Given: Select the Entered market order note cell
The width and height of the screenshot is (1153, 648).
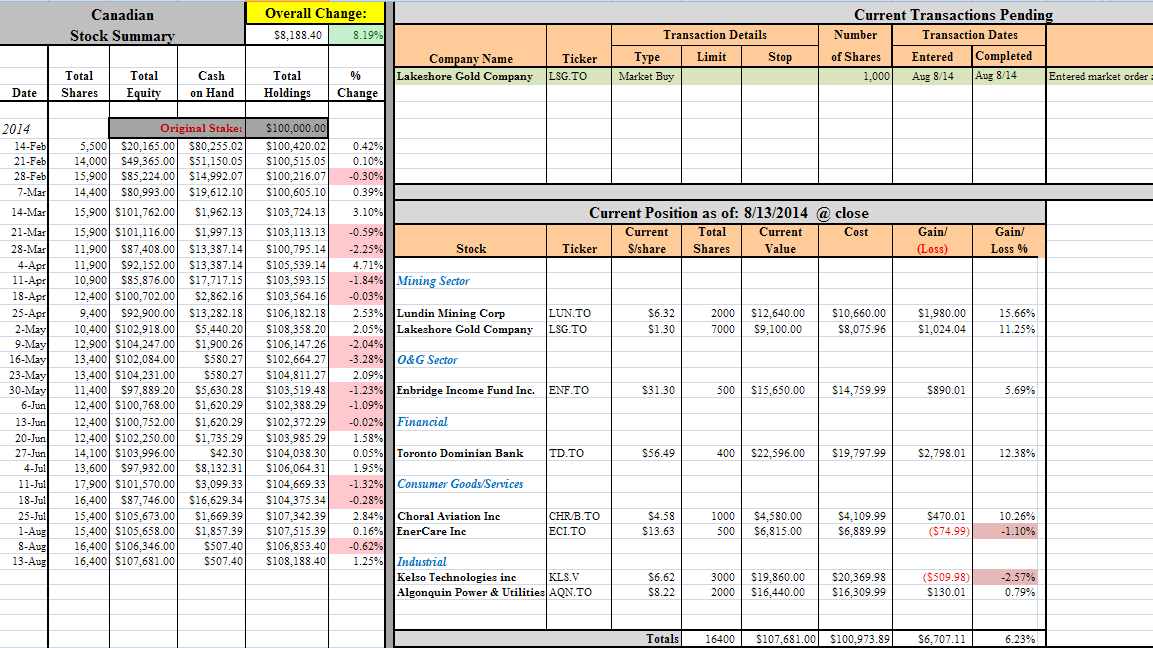Looking at the screenshot, I should pos(1099,76).
